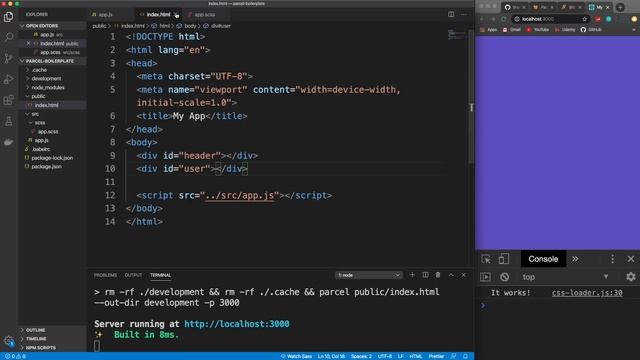Close the index.html editor tab

tap(176, 15)
